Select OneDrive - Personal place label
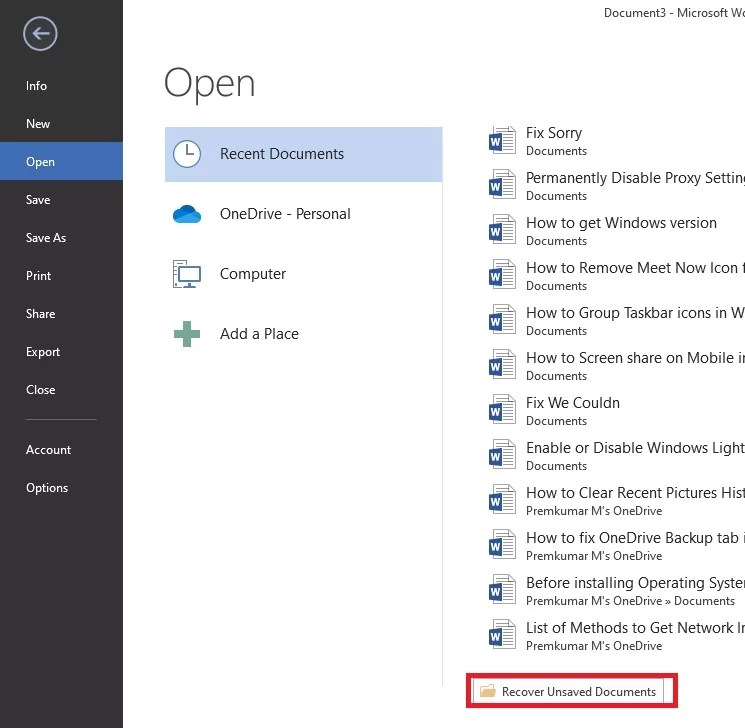745x728 pixels. coord(285,214)
